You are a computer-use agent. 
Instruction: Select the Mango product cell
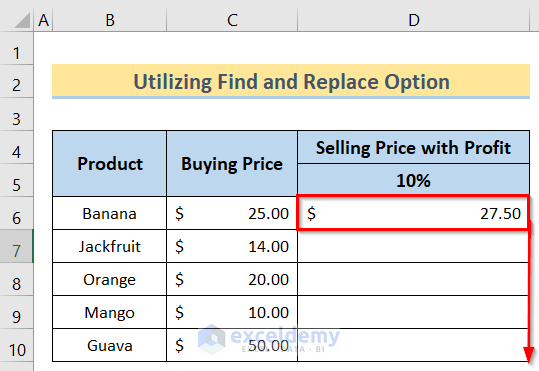click(x=110, y=313)
